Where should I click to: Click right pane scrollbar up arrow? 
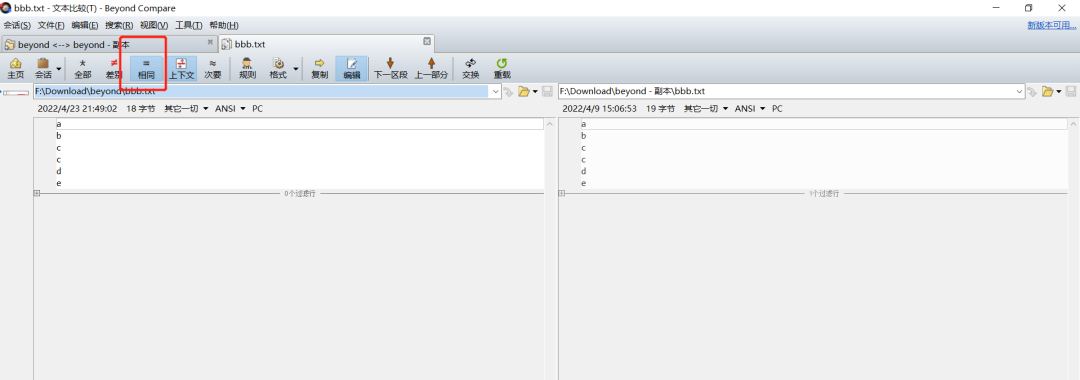[x=1074, y=125]
